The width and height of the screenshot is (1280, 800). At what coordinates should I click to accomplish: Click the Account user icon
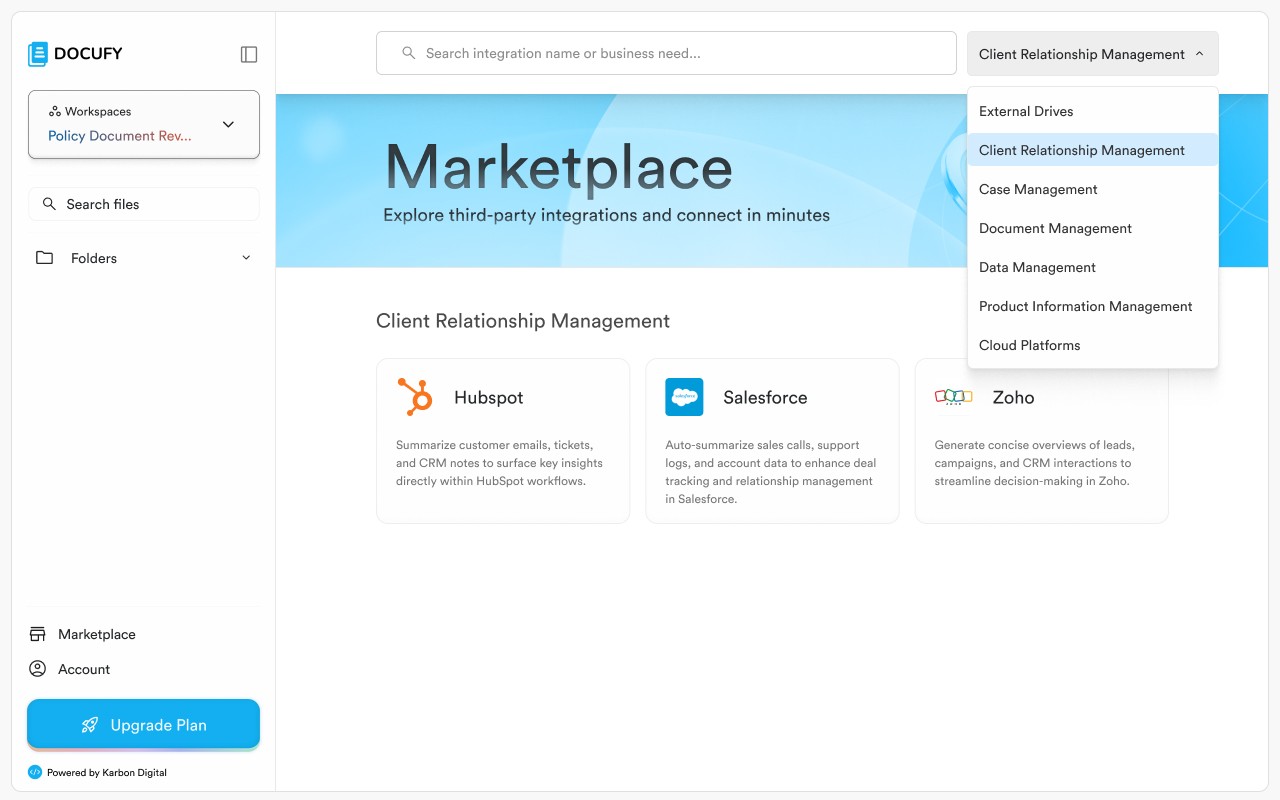point(38,669)
